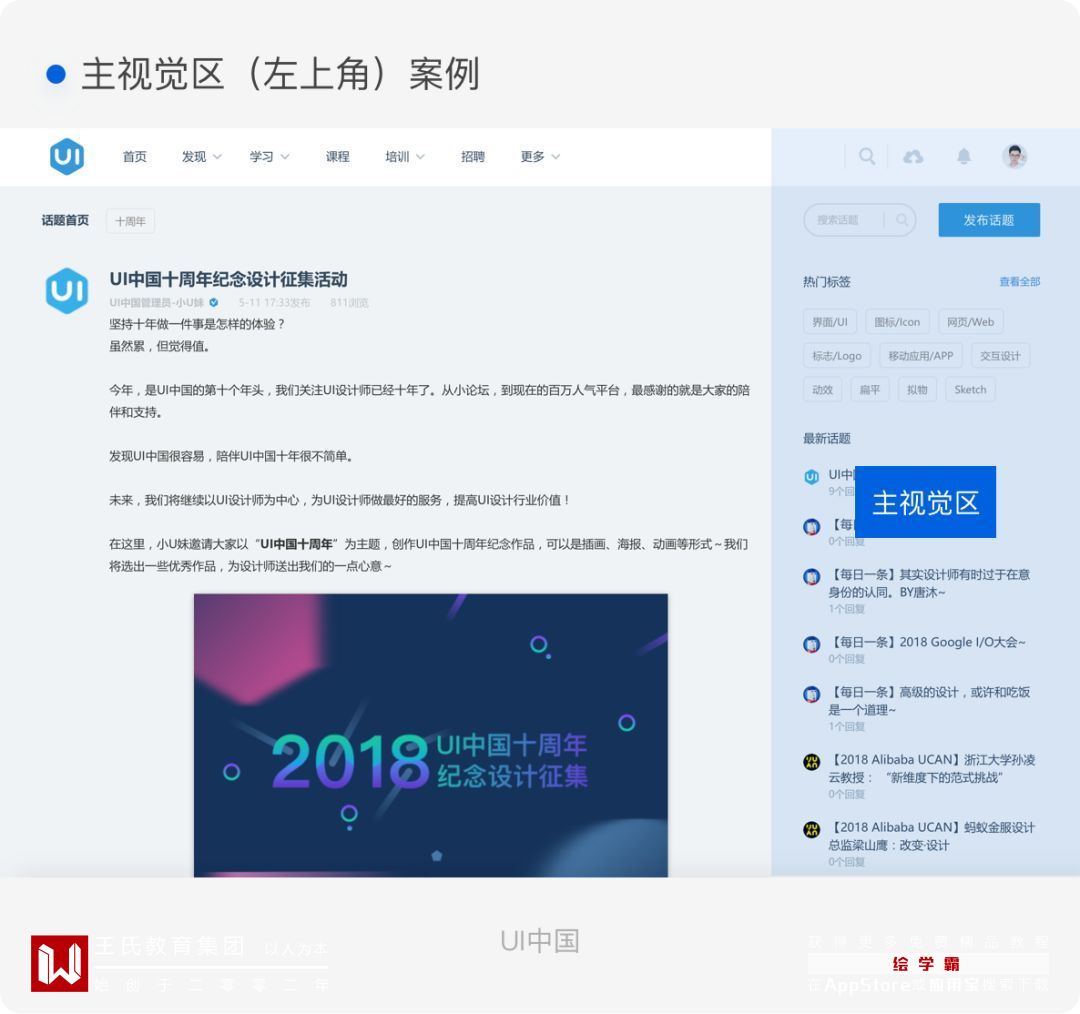This screenshot has width=1080, height=1014.
Task: Click avatar beside 高级的设计 topic
Action: [811, 694]
